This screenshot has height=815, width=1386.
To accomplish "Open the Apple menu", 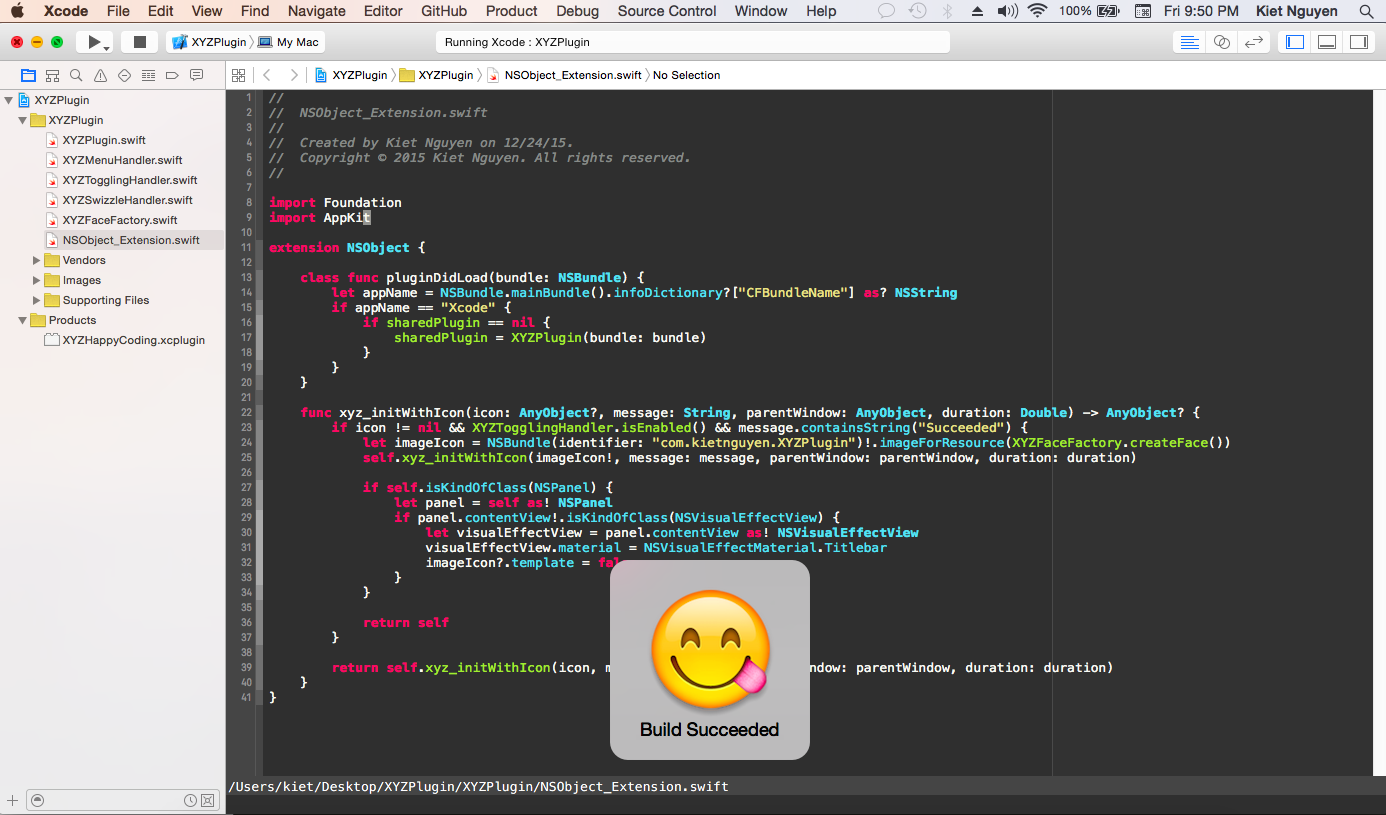I will point(17,11).
